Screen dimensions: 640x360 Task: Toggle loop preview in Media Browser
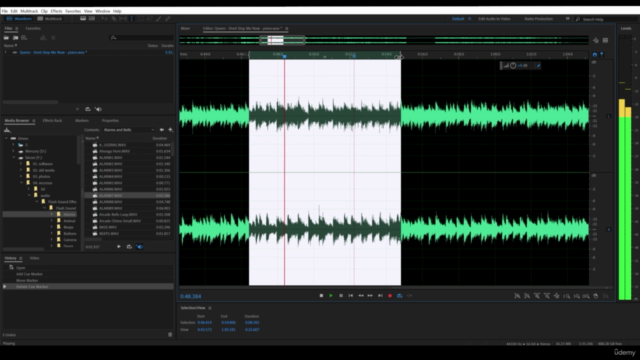[x=129, y=247]
